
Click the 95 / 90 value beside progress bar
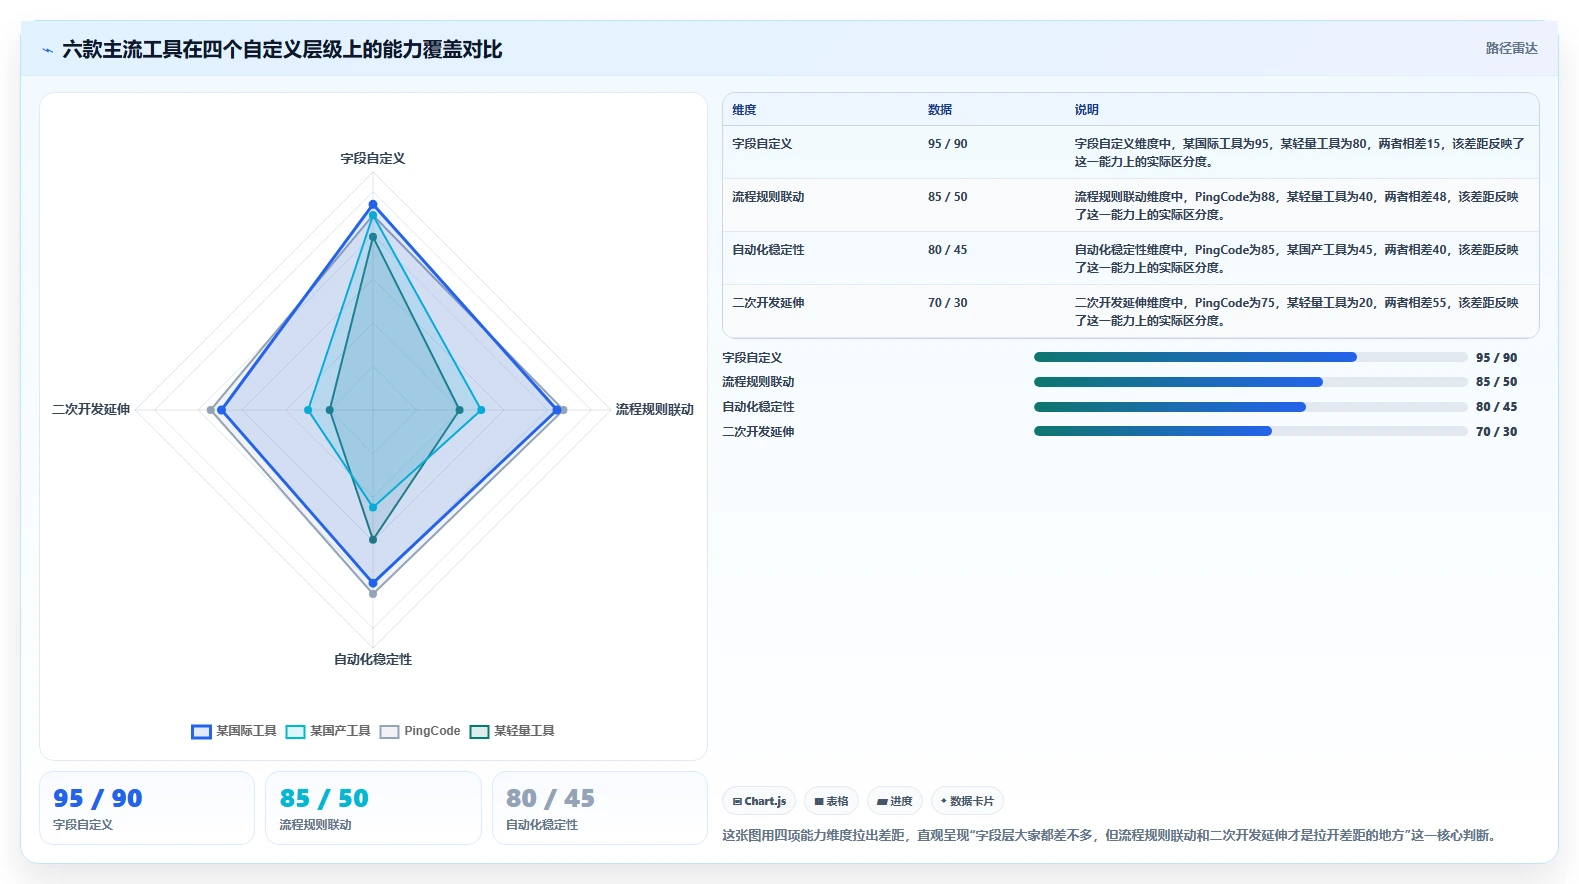[x=1496, y=358]
